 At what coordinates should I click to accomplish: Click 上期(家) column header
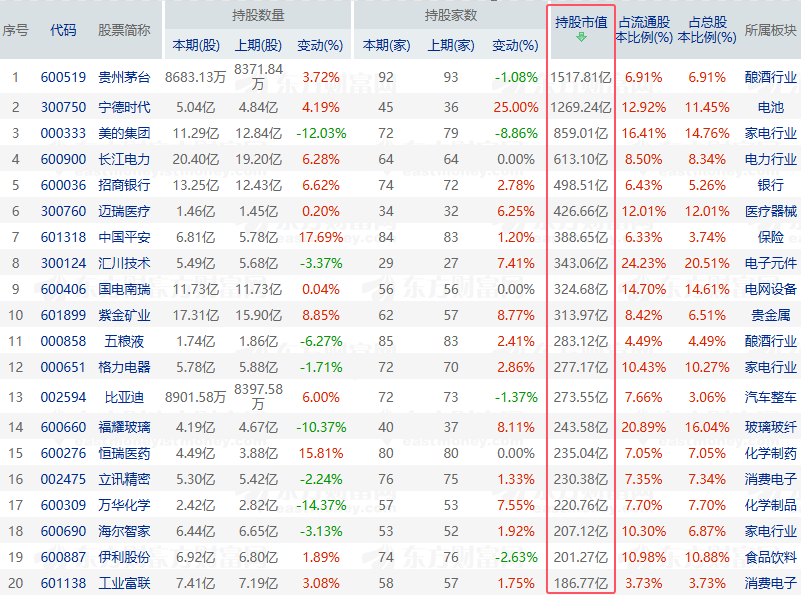pos(451,45)
